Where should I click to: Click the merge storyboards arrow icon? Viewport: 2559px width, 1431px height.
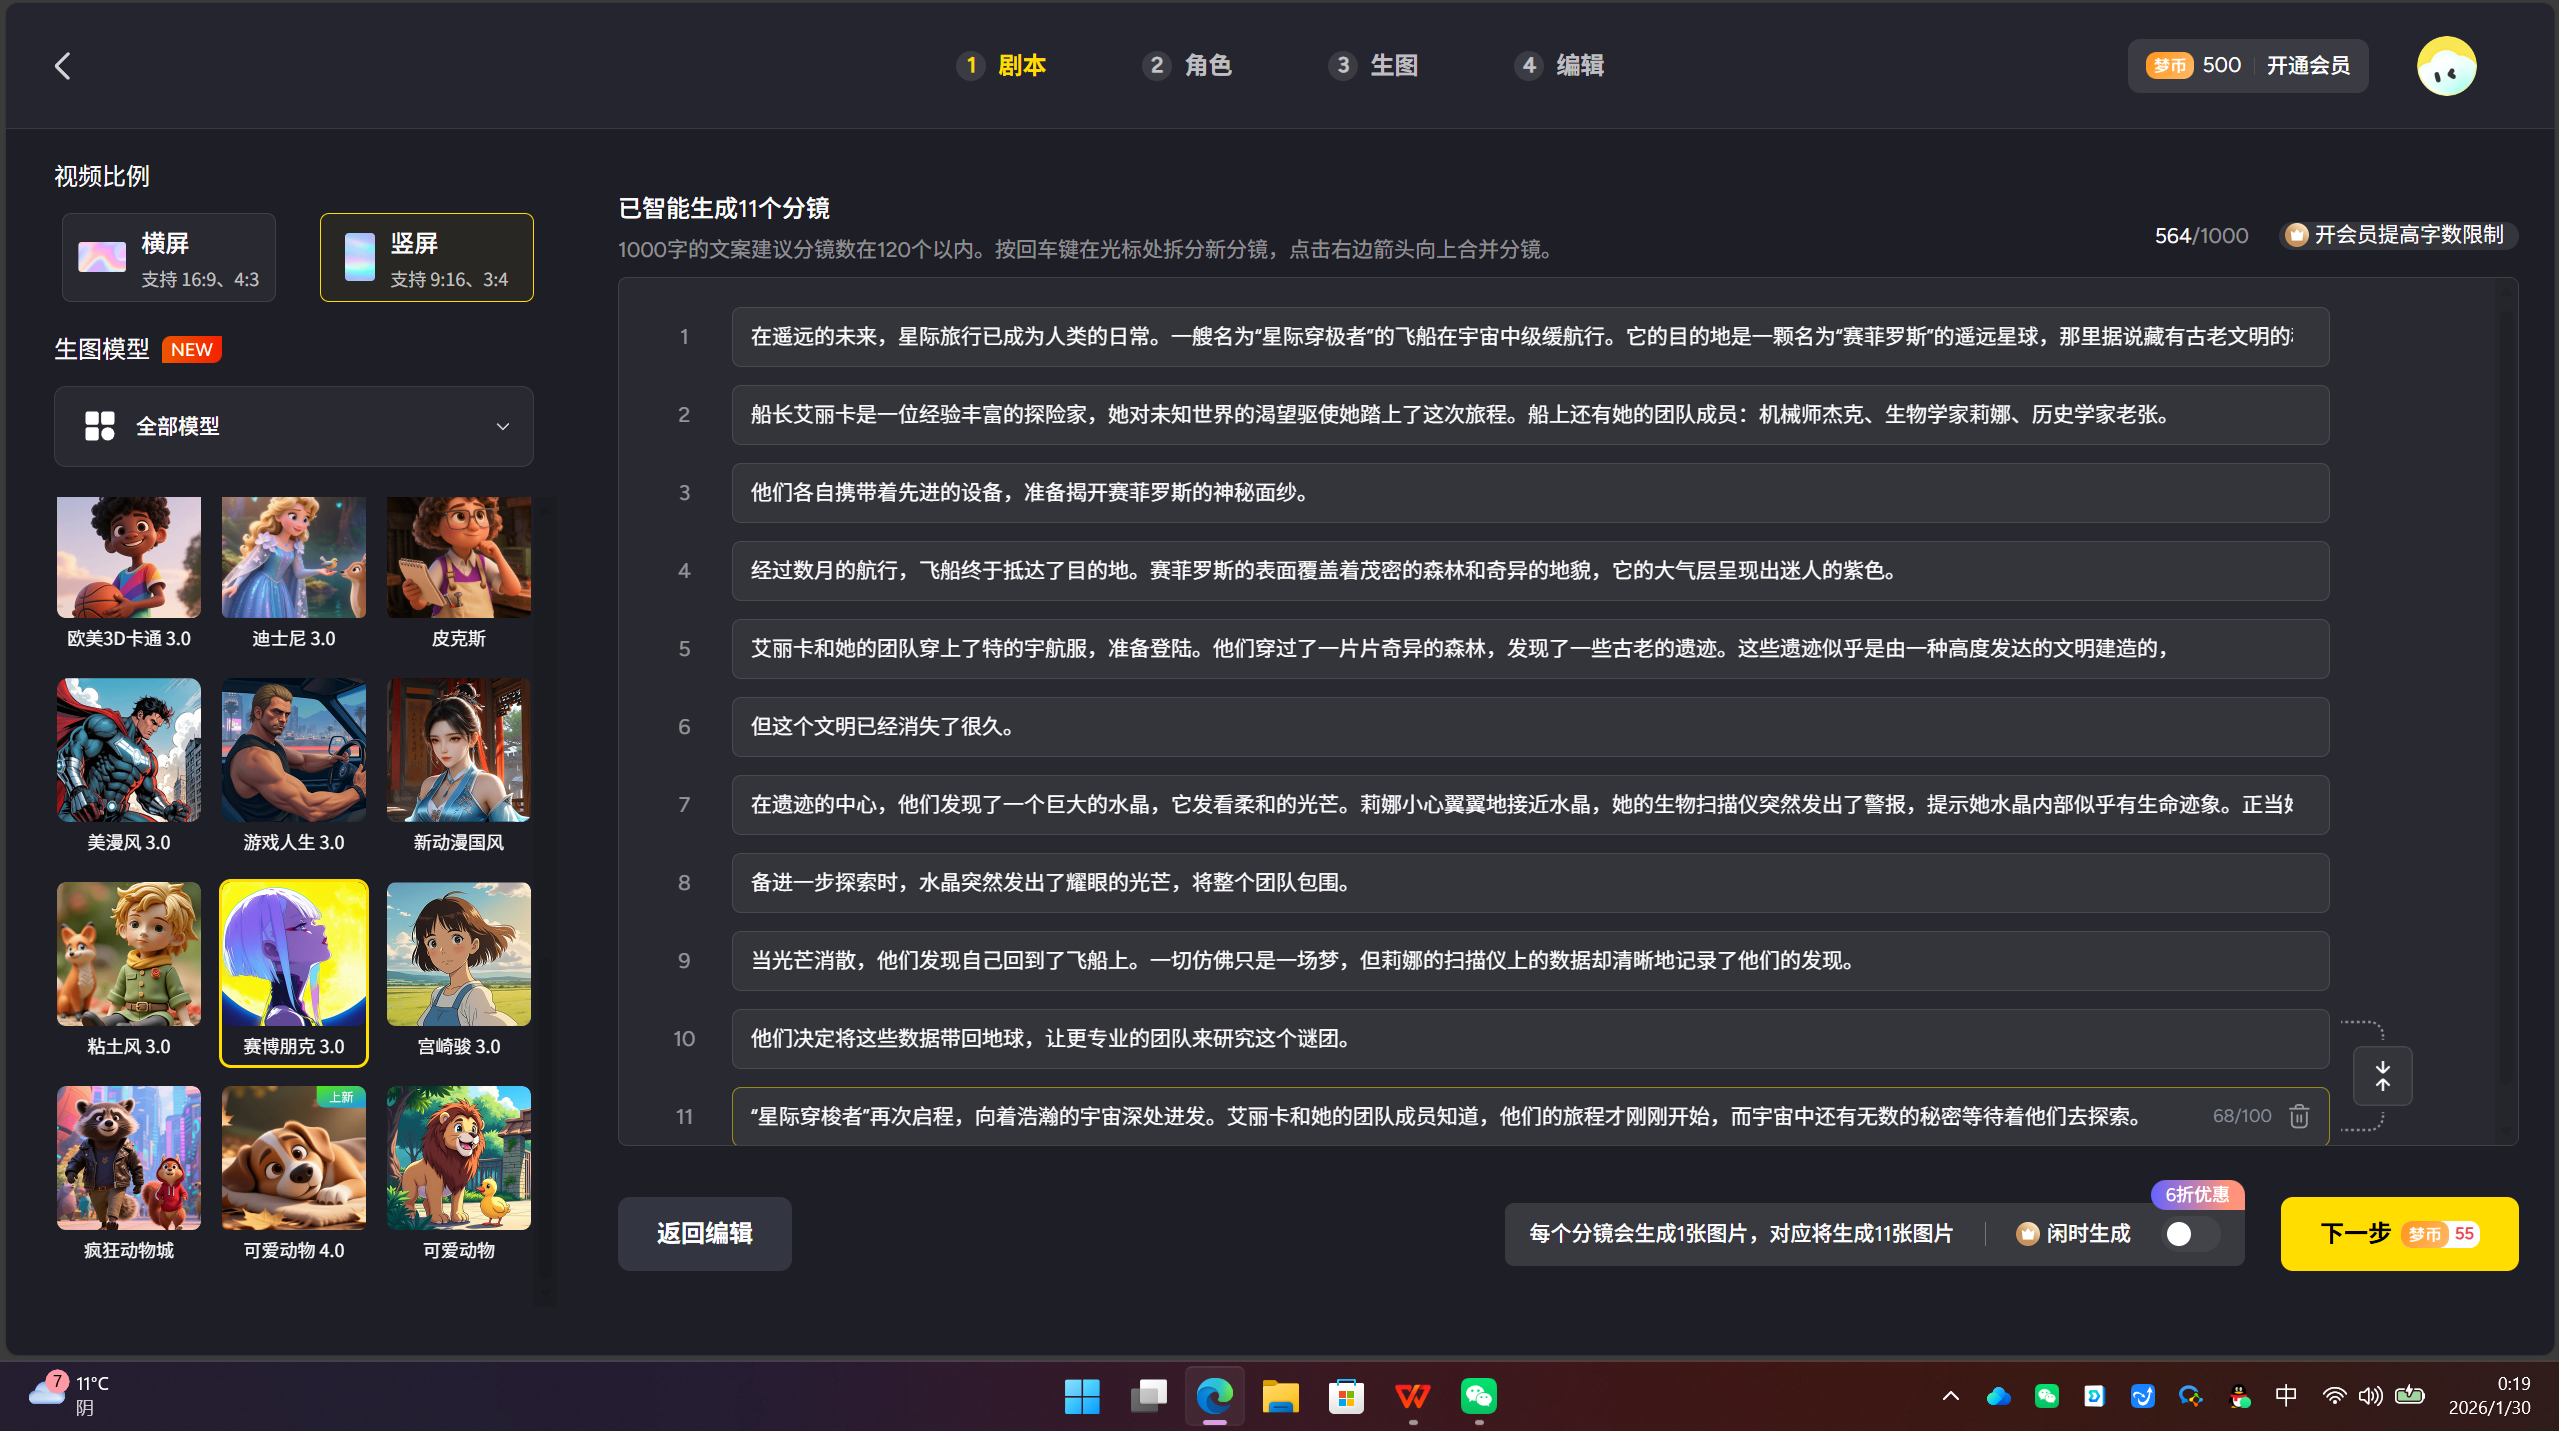(x=2381, y=1076)
